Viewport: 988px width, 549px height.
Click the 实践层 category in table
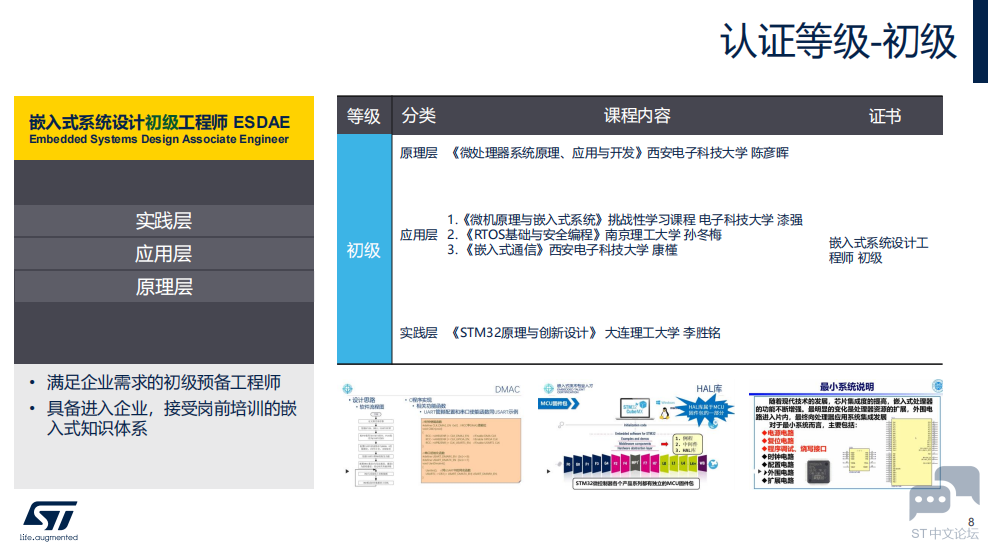(x=418, y=333)
